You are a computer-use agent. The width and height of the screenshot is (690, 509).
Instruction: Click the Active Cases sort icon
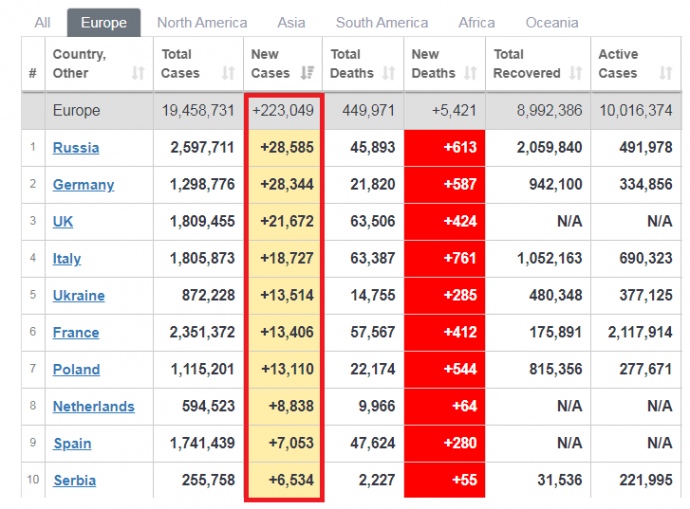point(666,73)
